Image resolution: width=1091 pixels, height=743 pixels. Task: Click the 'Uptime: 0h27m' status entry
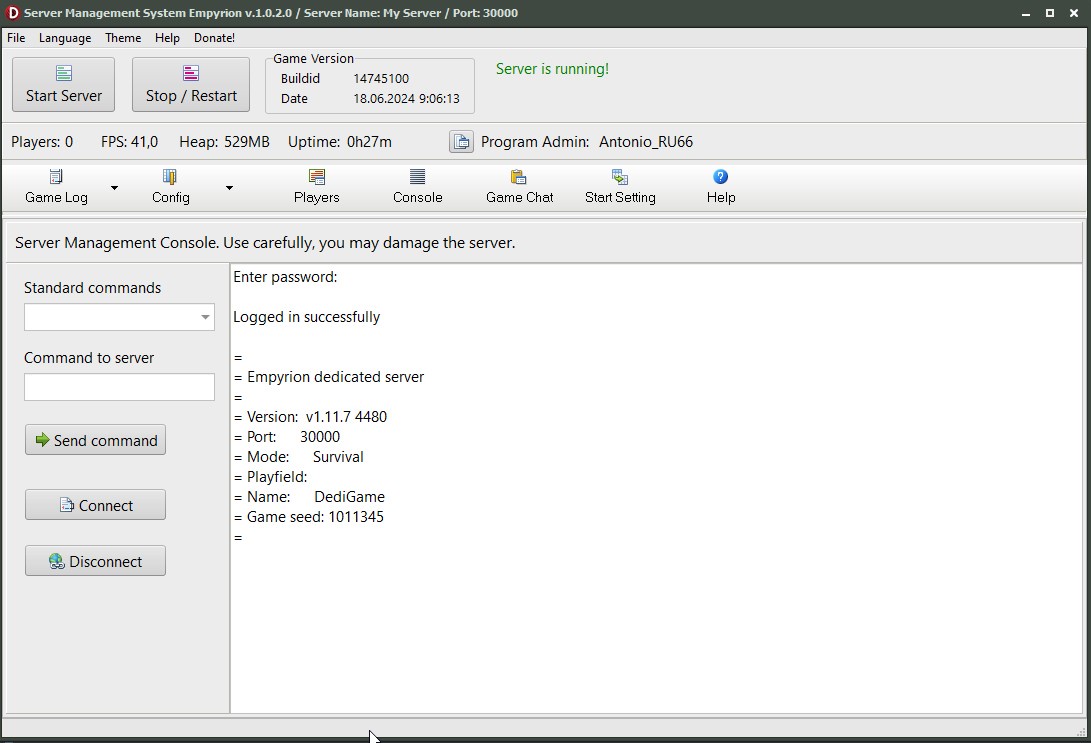coord(340,142)
